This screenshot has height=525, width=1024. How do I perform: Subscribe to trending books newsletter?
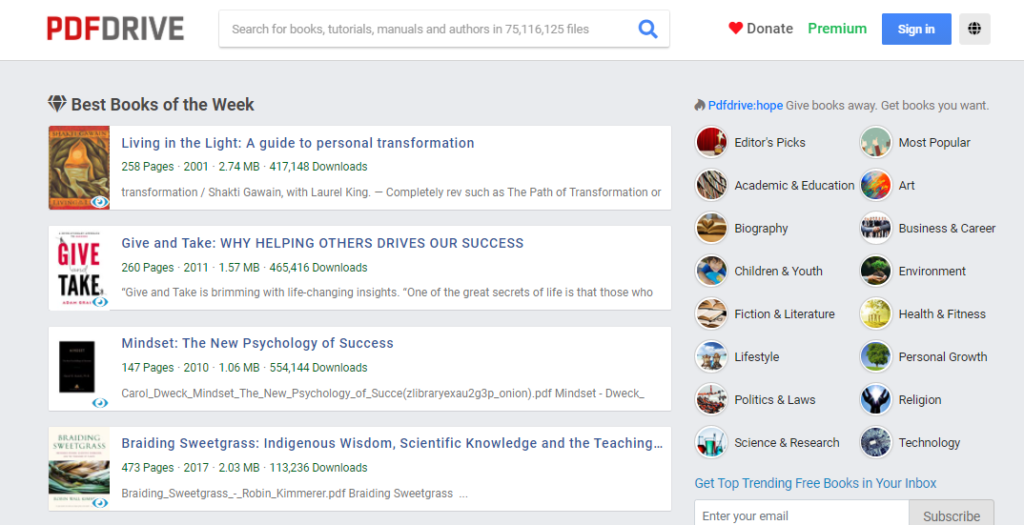point(952,516)
